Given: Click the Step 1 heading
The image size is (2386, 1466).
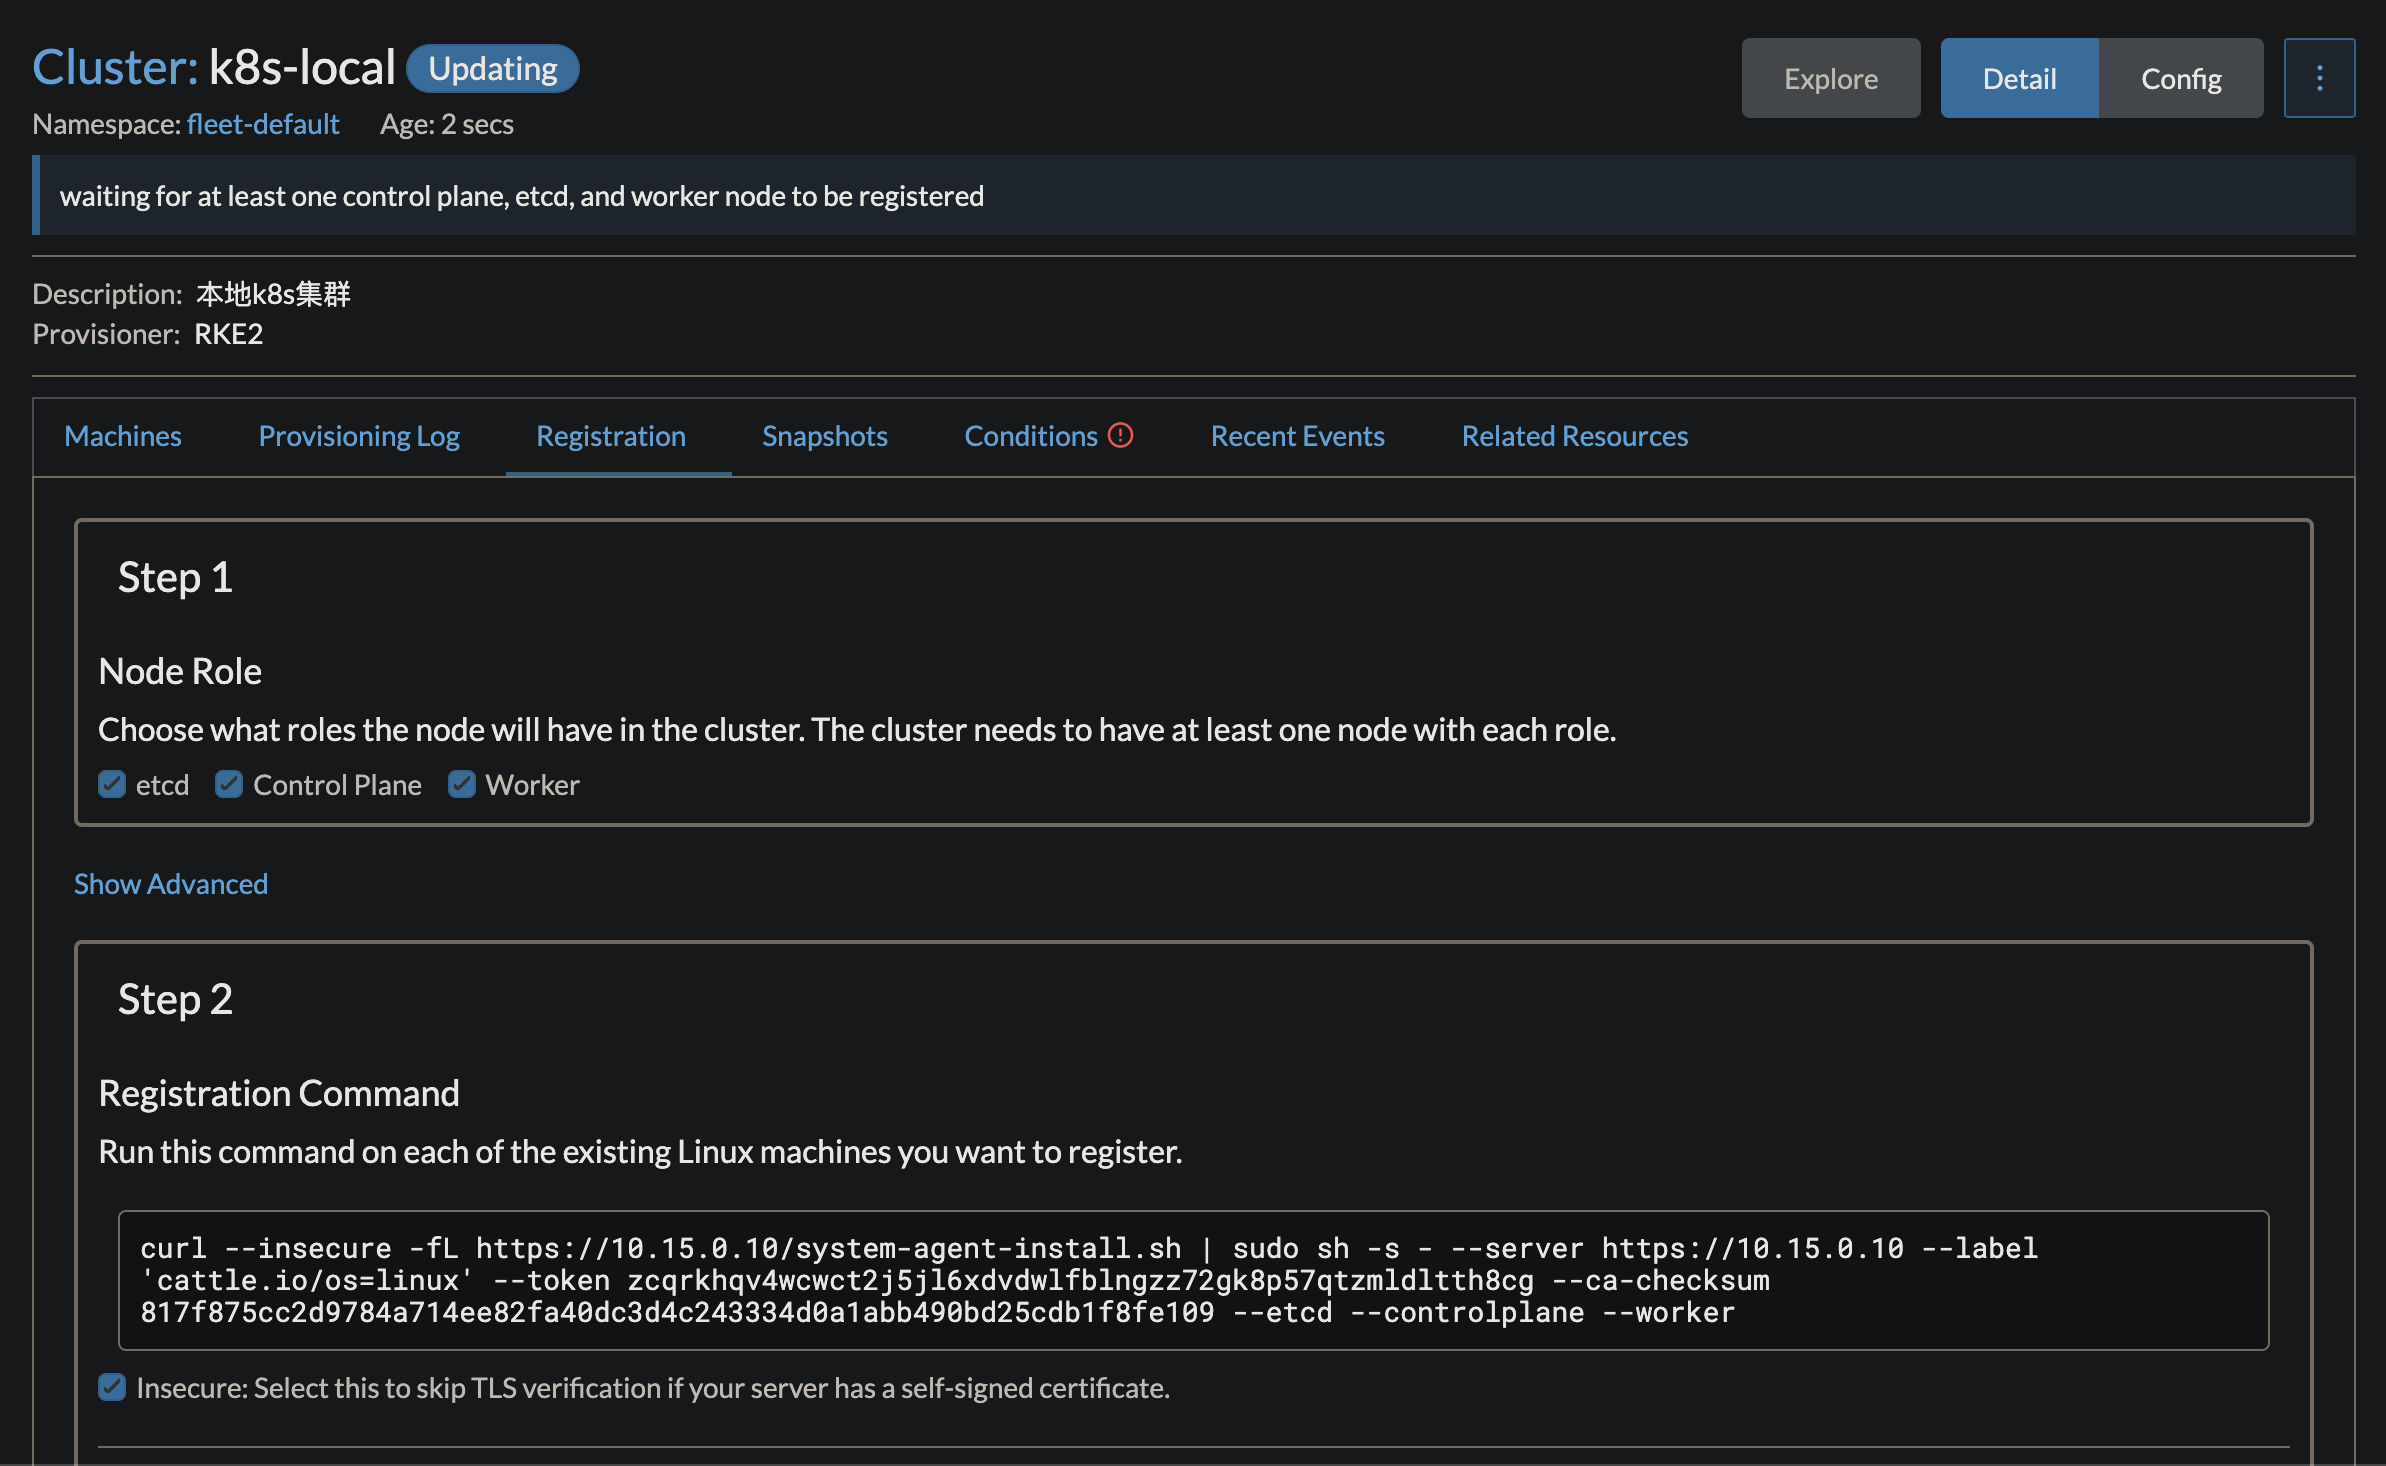Looking at the screenshot, I should pyautogui.click(x=175, y=577).
